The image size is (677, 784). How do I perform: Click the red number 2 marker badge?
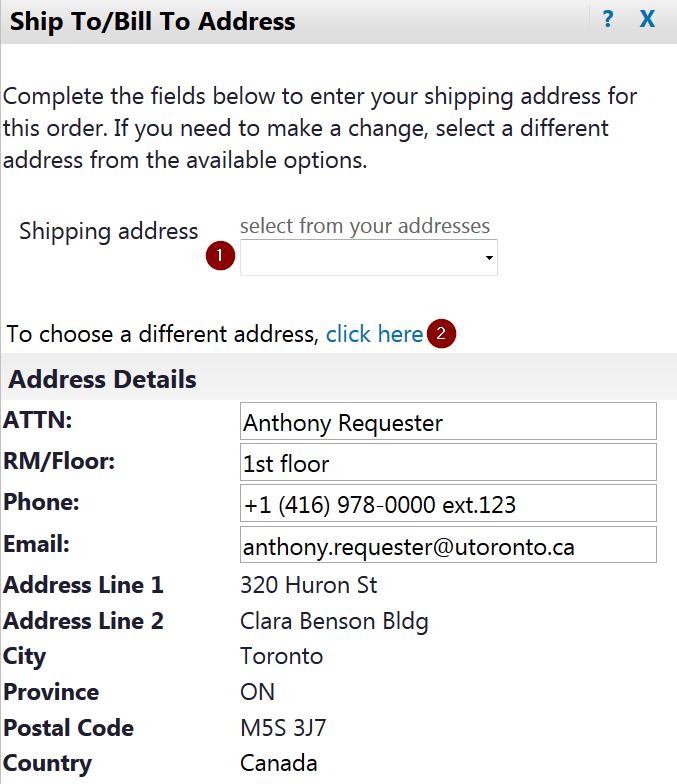click(x=441, y=334)
